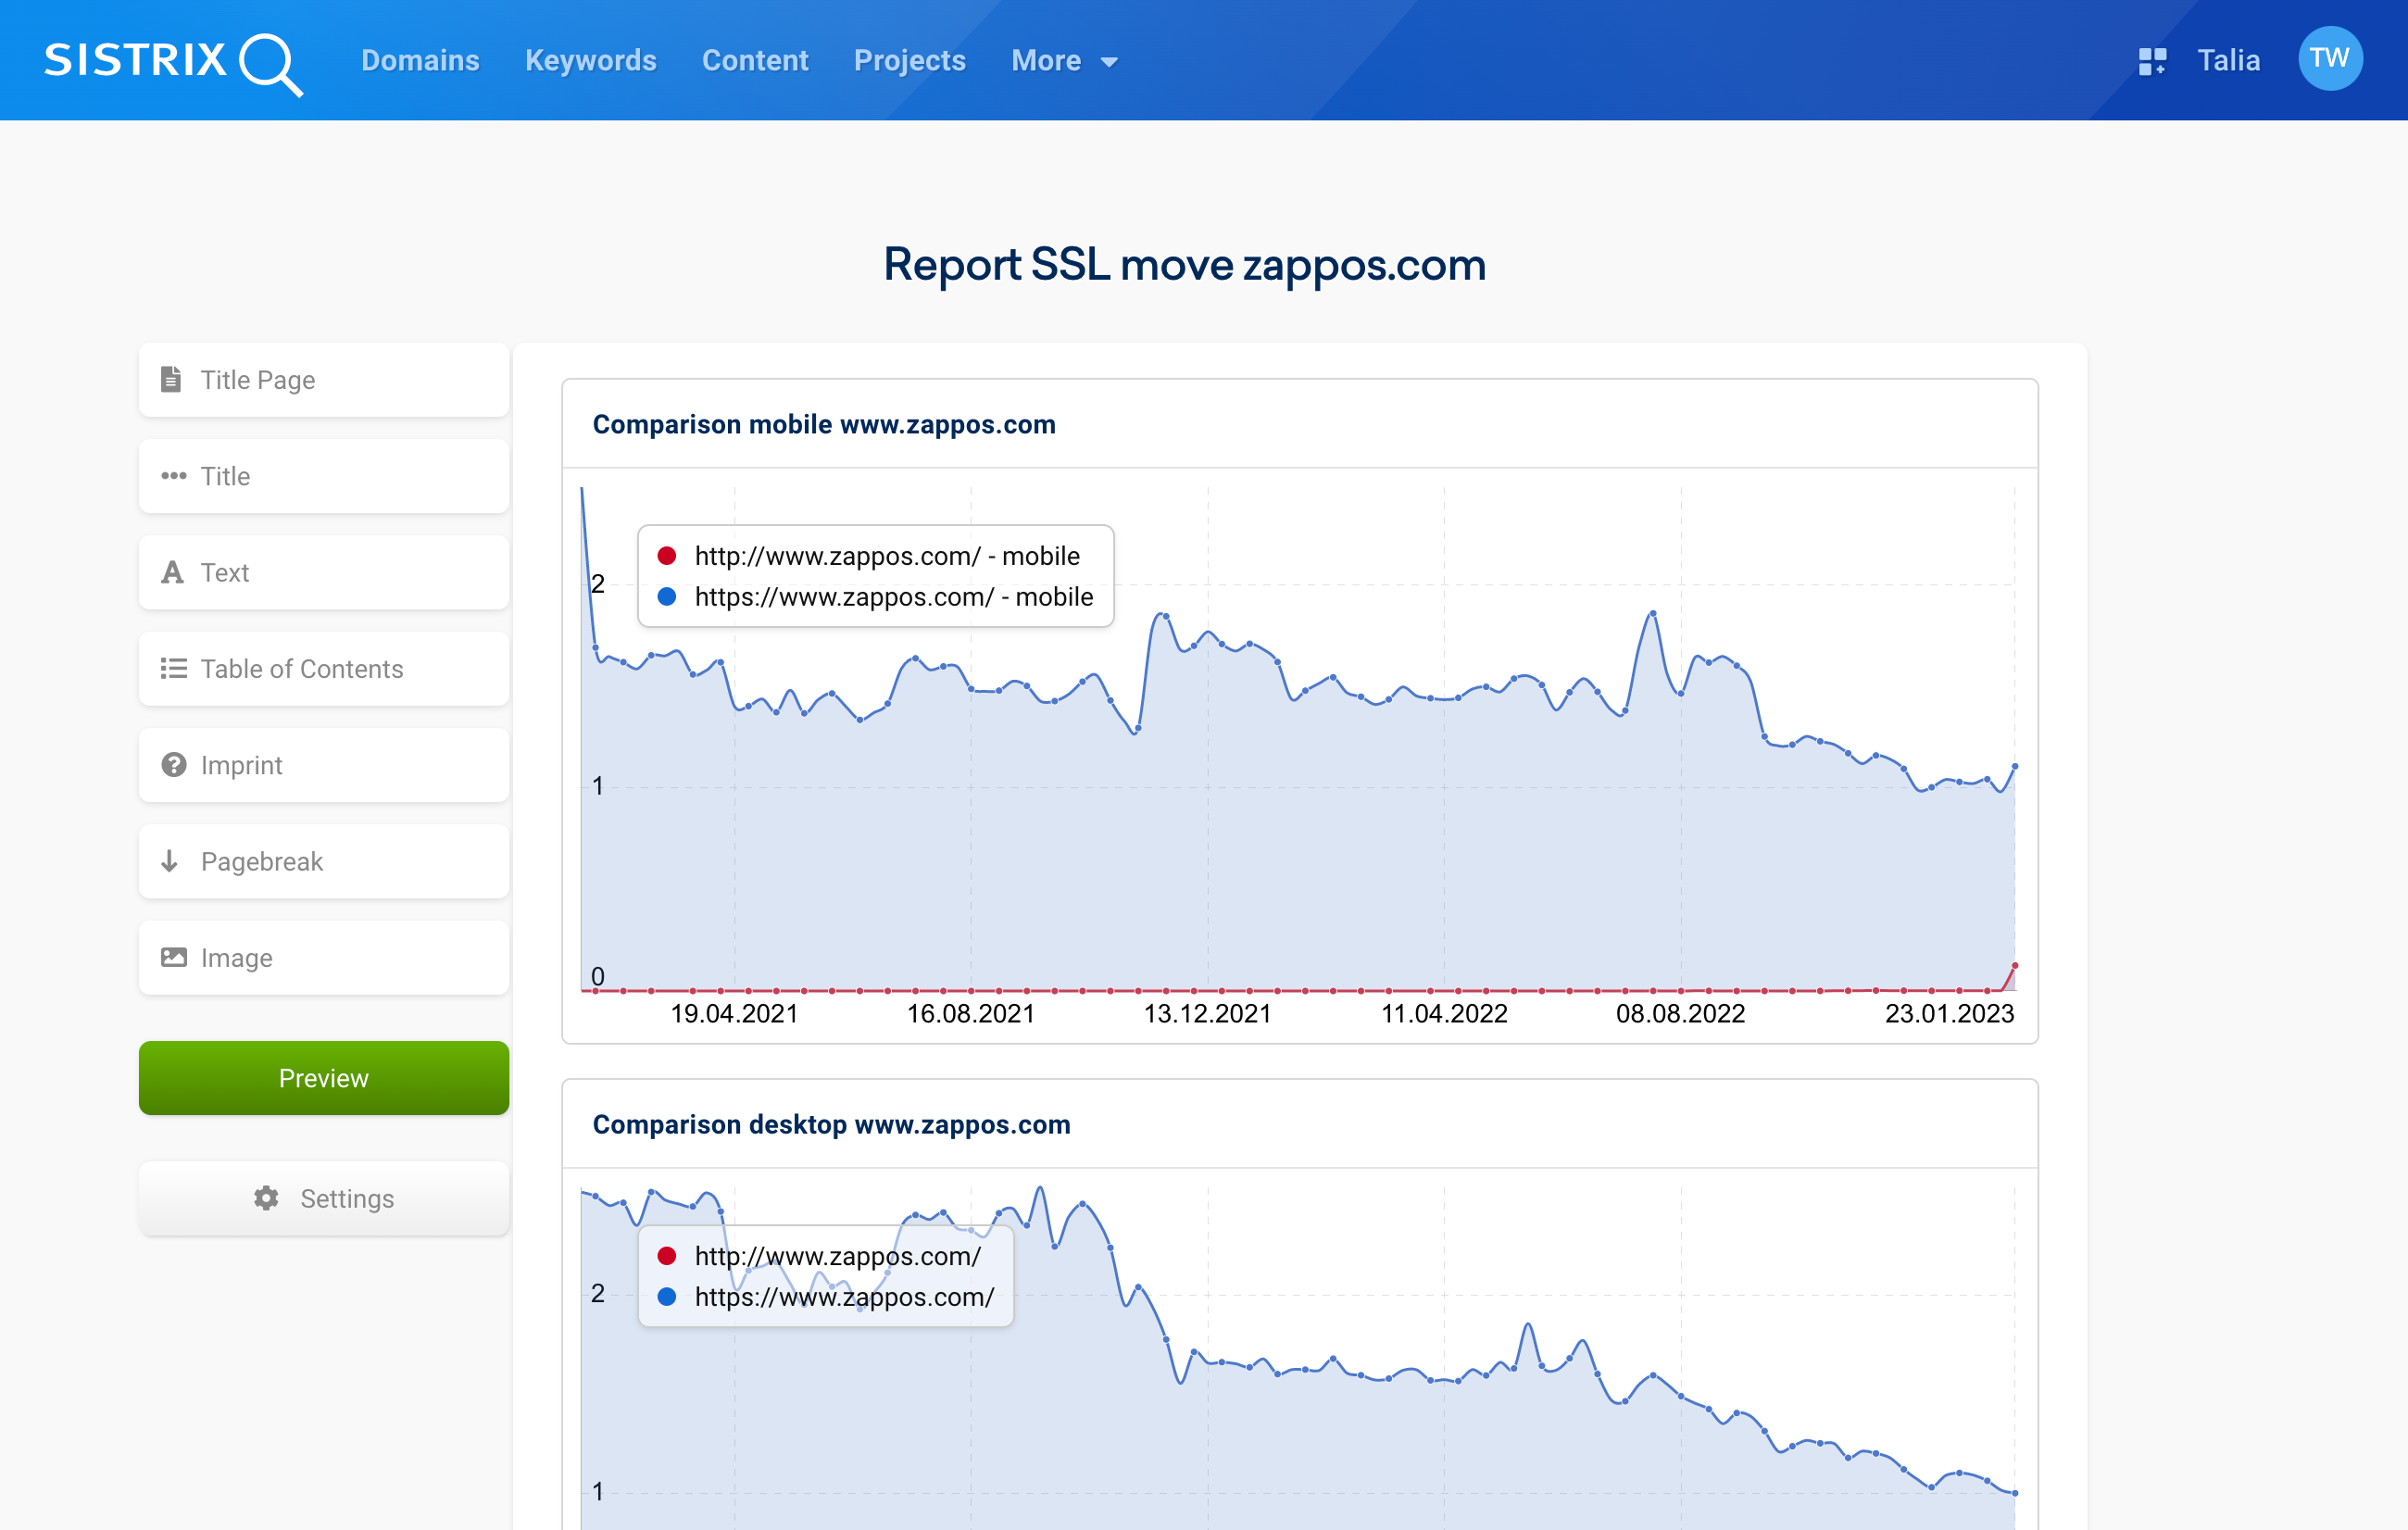Screen dimensions: 2408x1530
Task: Click the Title Page document icon
Action: pyautogui.click(x=172, y=380)
